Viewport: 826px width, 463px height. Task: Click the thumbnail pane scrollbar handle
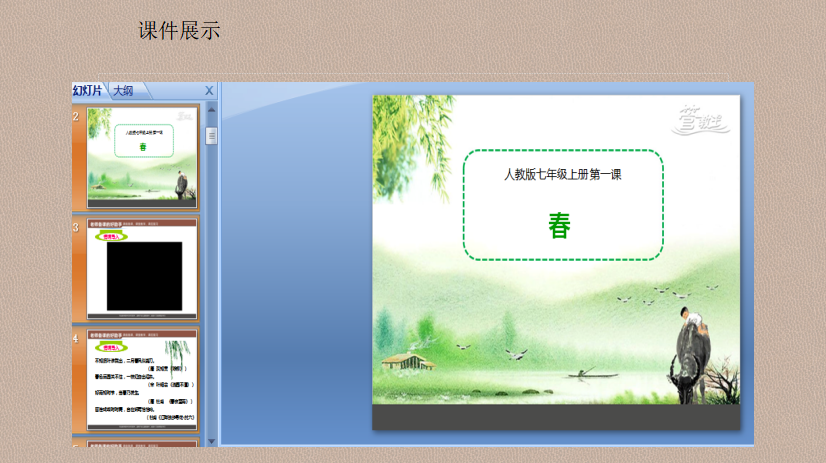click(211, 136)
